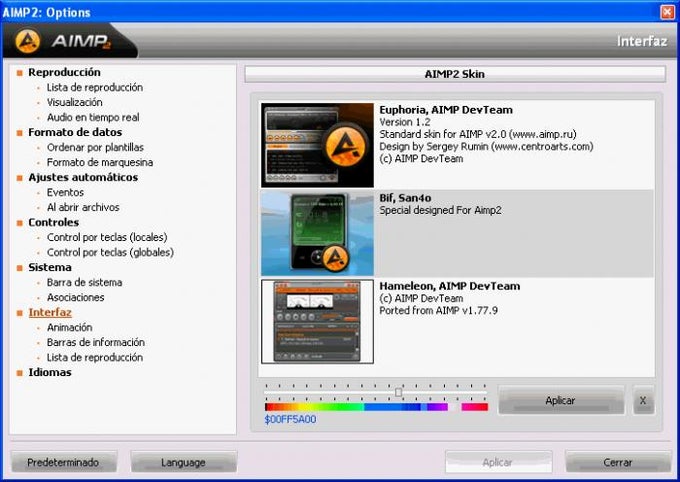Open Barras de información settings
Viewport: 680px width, 482px height.
coord(95,342)
